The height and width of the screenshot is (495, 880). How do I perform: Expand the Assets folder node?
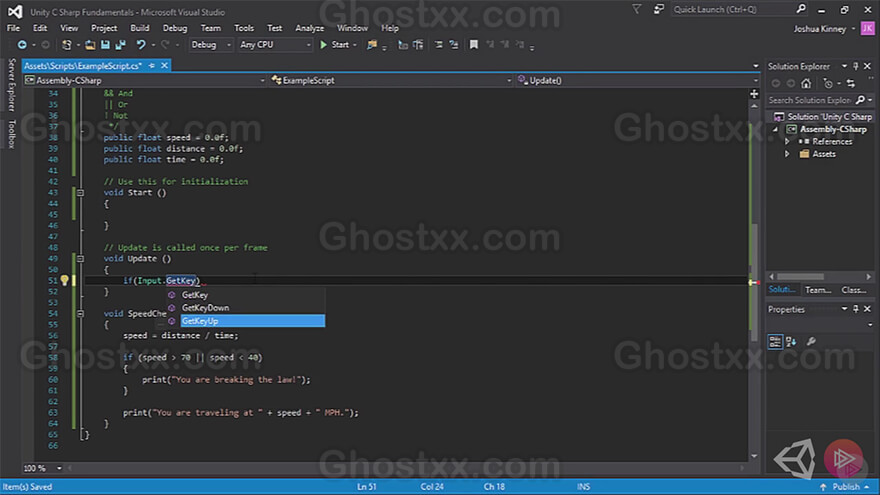[x=787, y=154]
